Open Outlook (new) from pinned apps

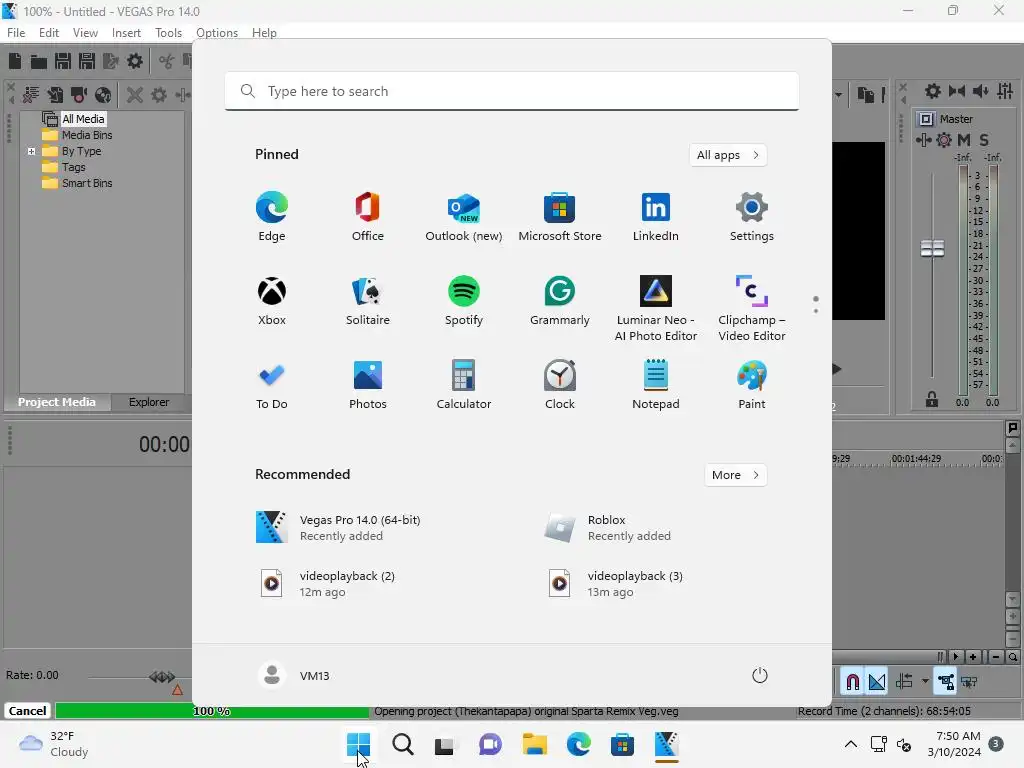click(x=464, y=217)
